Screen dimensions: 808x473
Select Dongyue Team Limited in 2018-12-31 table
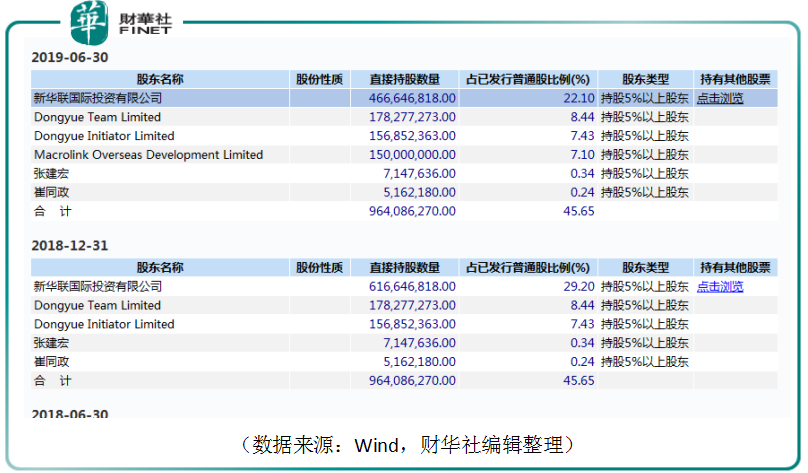pyautogui.click(x=97, y=306)
